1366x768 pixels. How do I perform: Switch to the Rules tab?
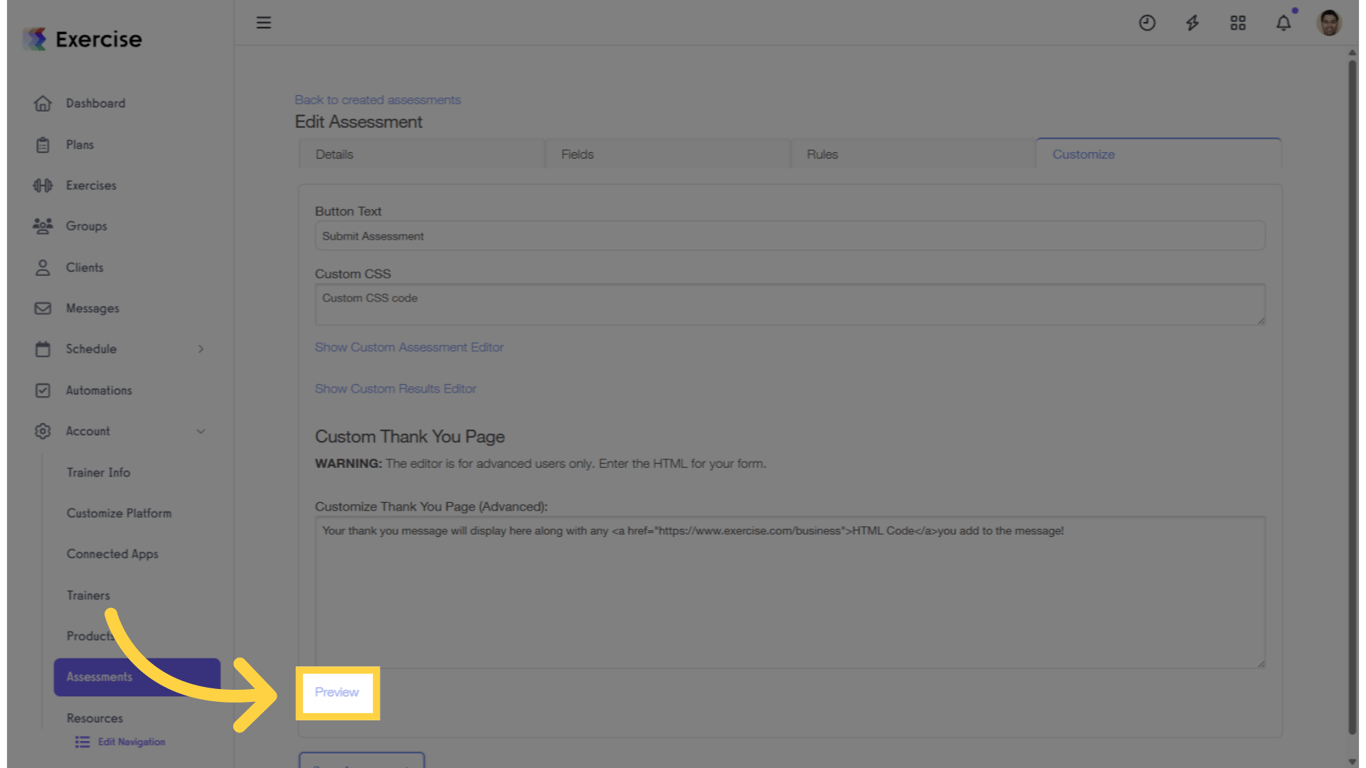913,154
